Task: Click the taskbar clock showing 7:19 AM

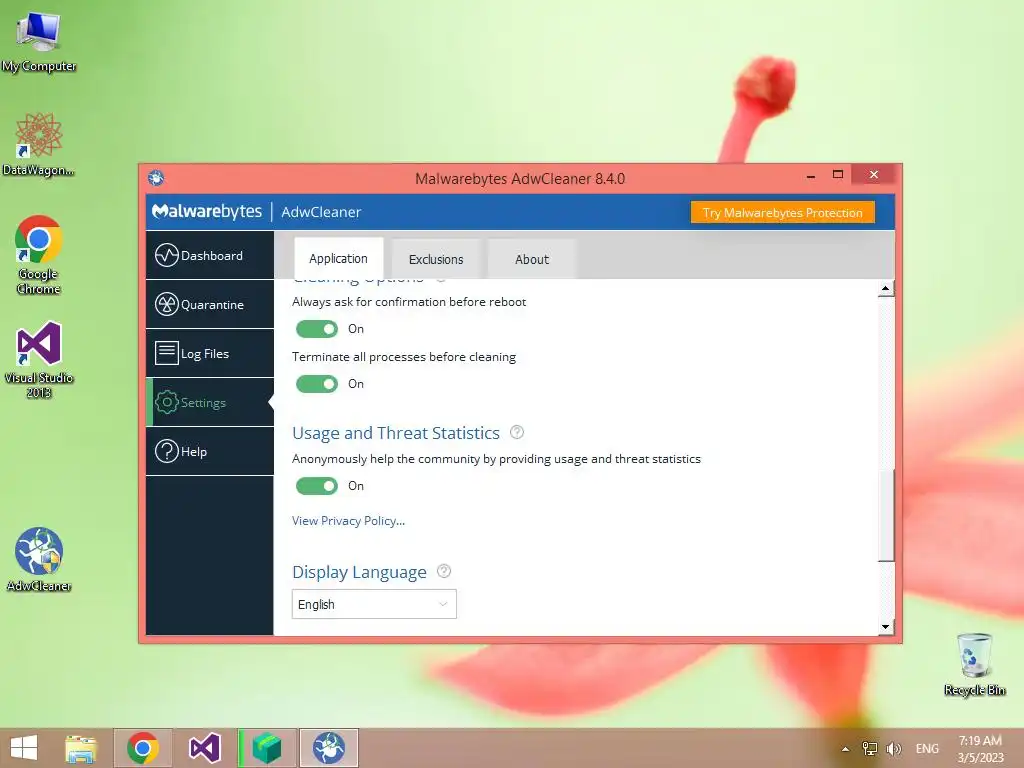Action: click(x=980, y=748)
